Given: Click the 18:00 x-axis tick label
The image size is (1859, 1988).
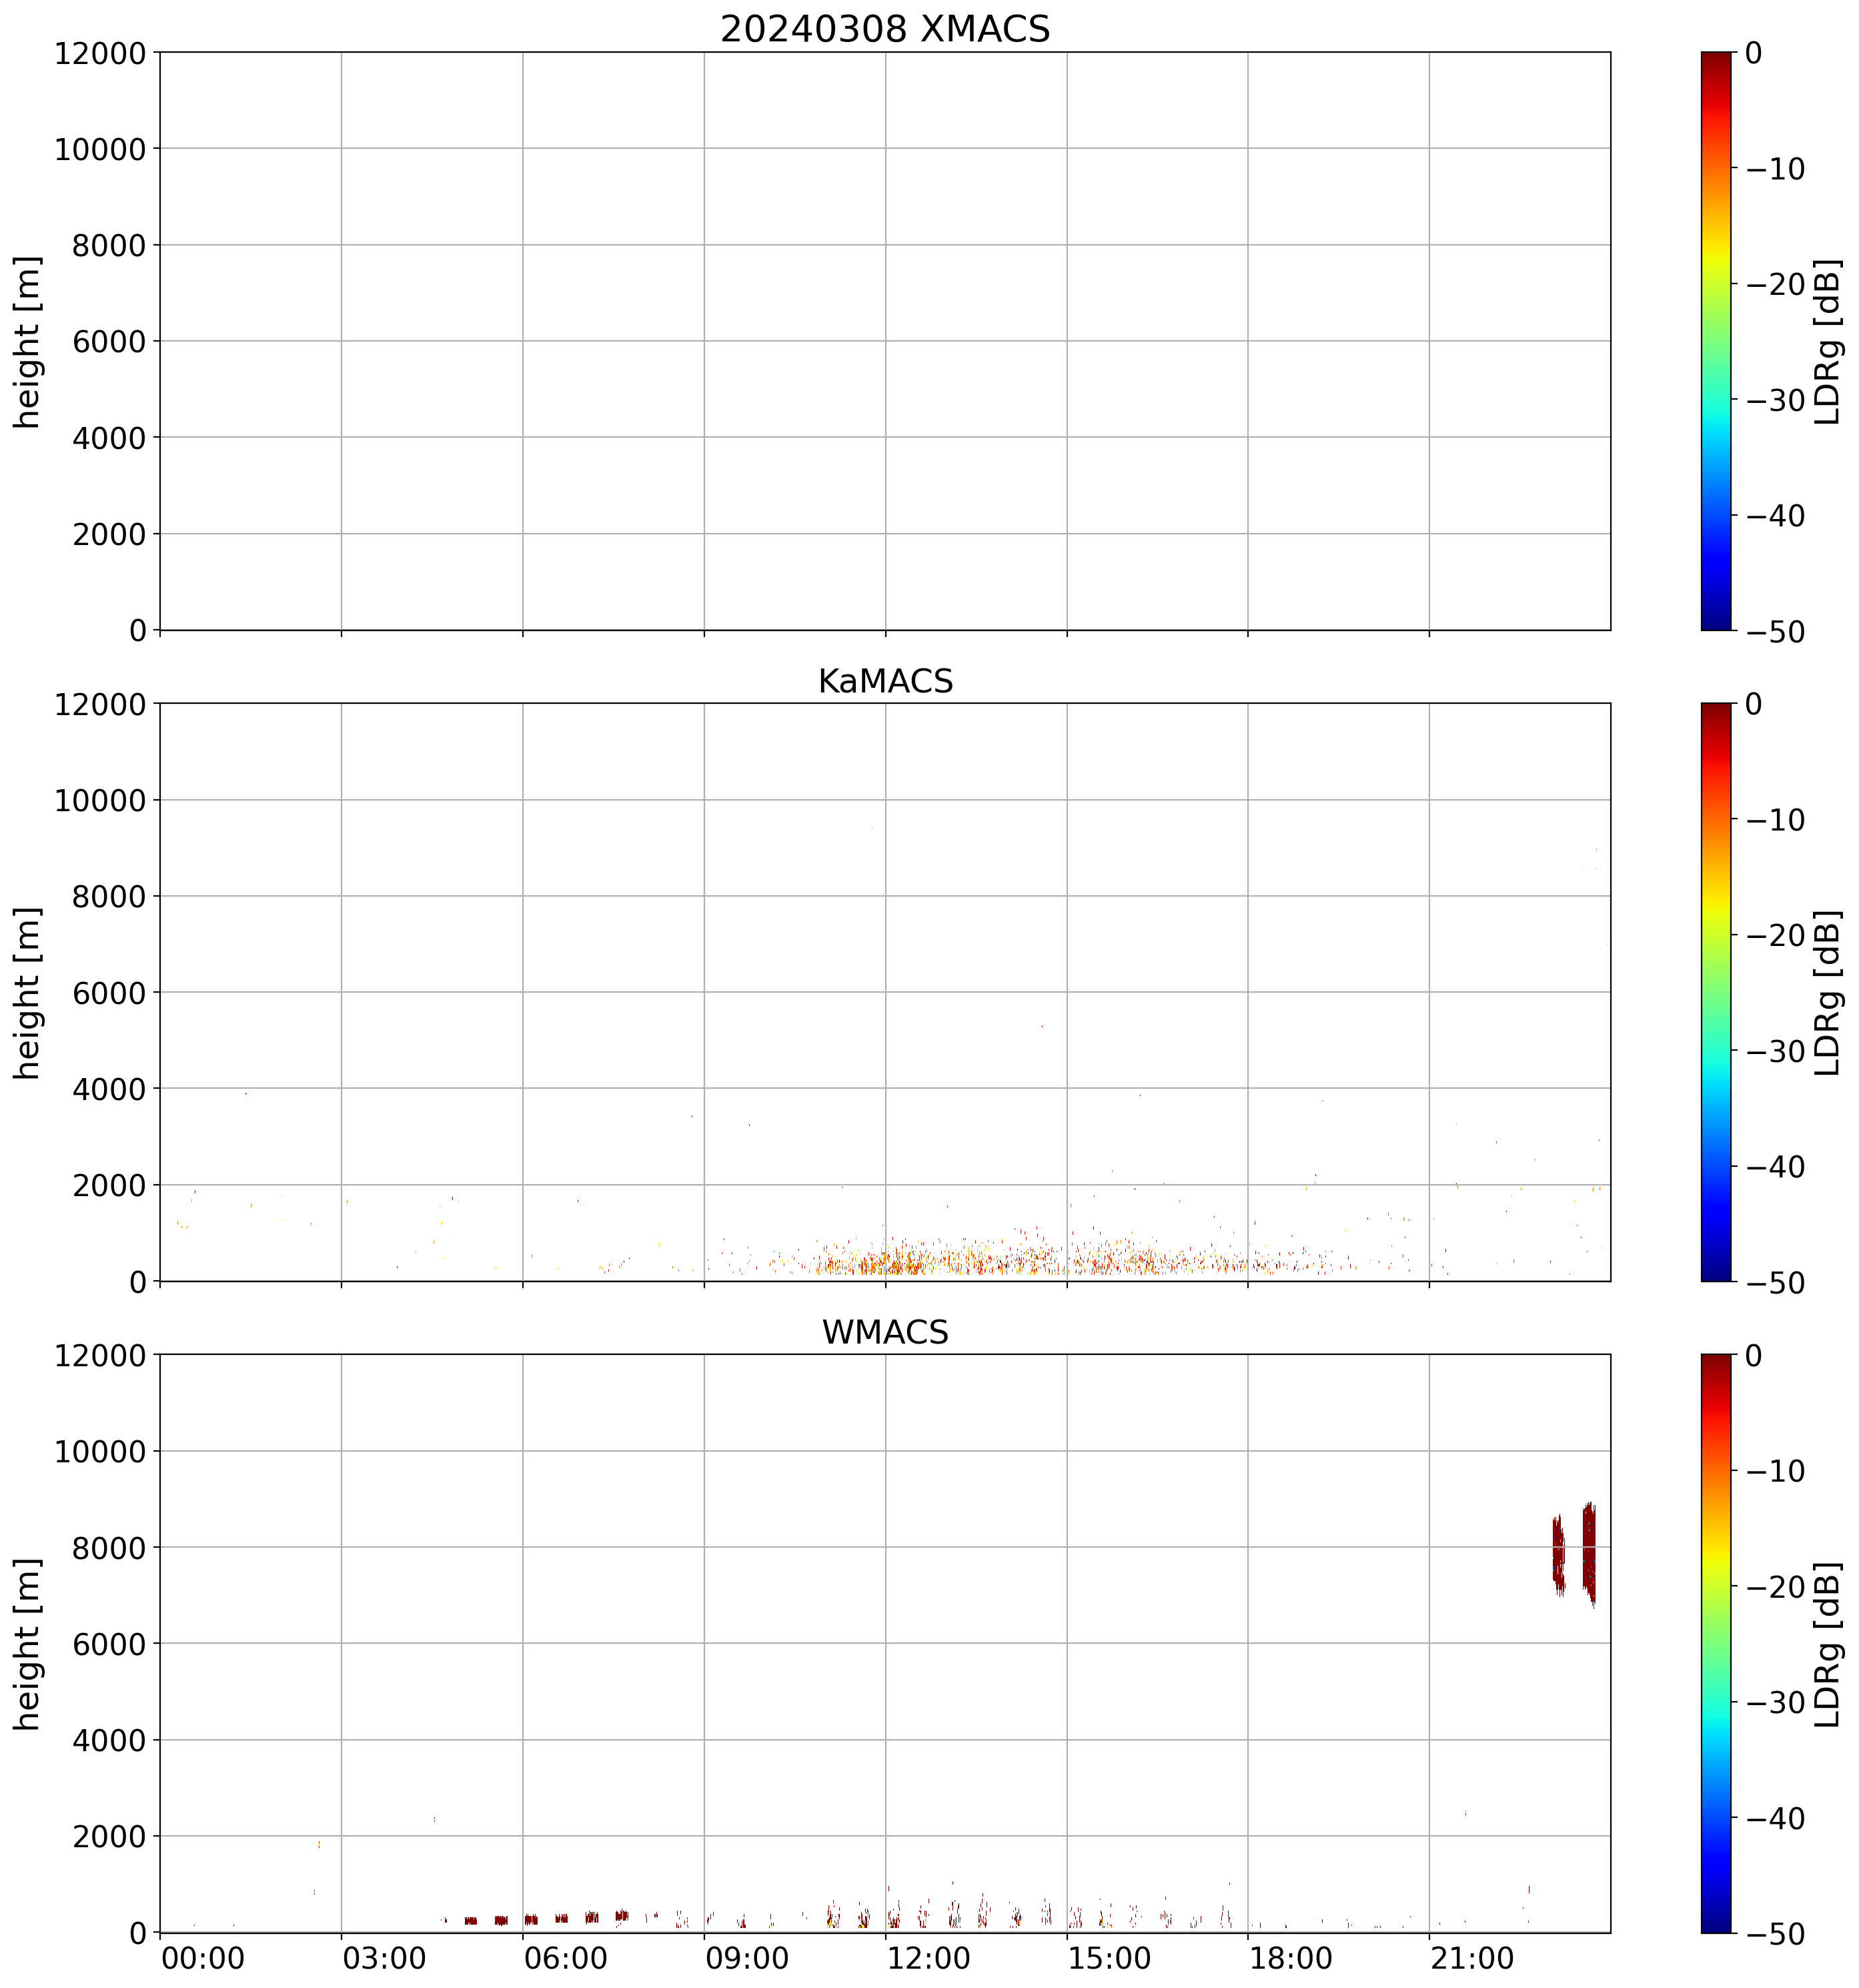Looking at the screenshot, I should coord(1291,1958).
